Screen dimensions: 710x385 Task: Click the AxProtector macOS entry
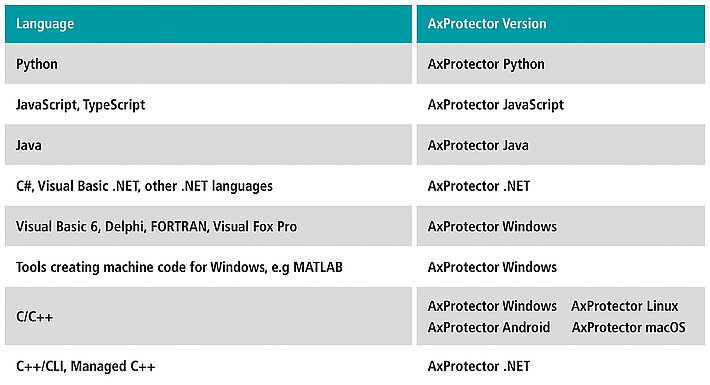[628, 327]
